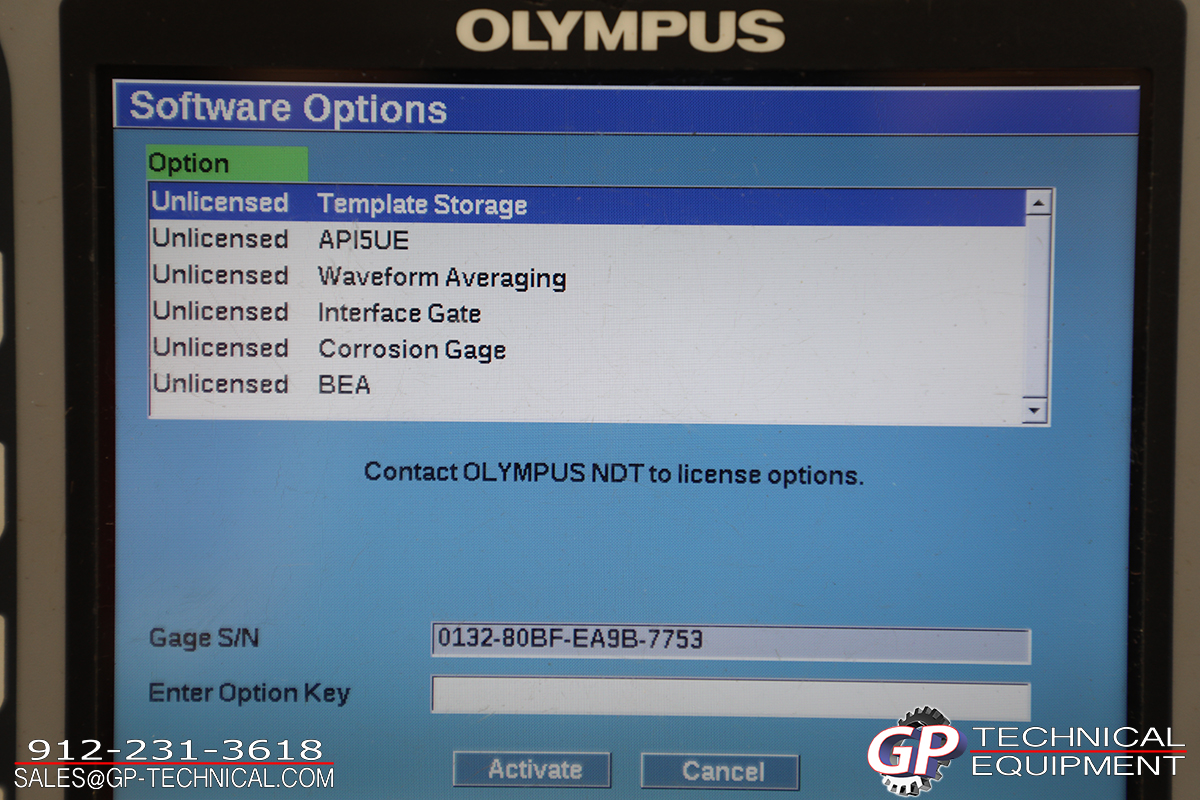
Task: Click the list scrollbar down arrow
Action: [x=1035, y=410]
